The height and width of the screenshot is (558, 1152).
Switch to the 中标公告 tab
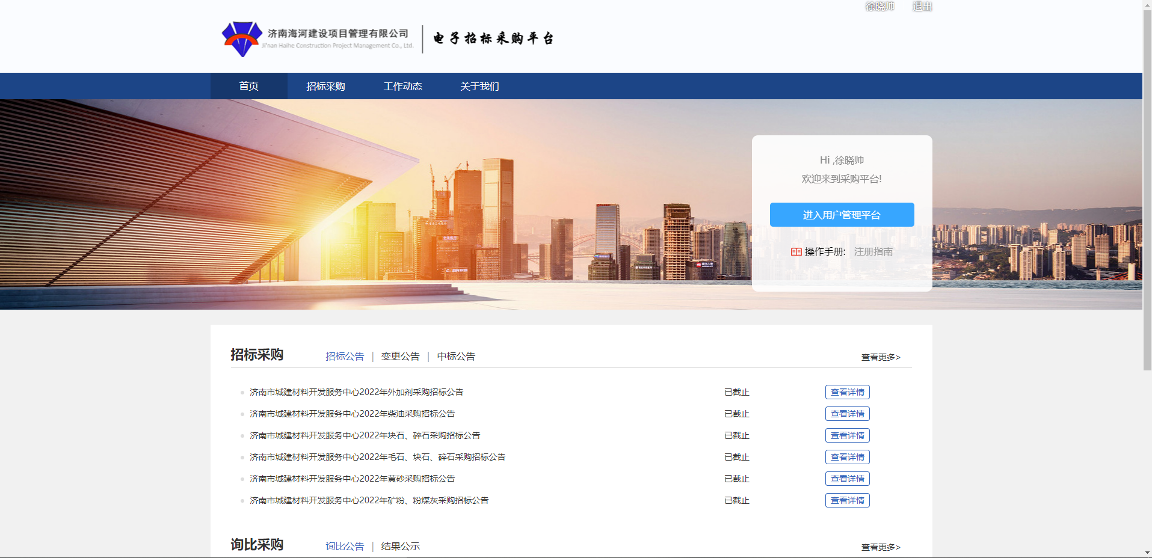pyautogui.click(x=456, y=356)
